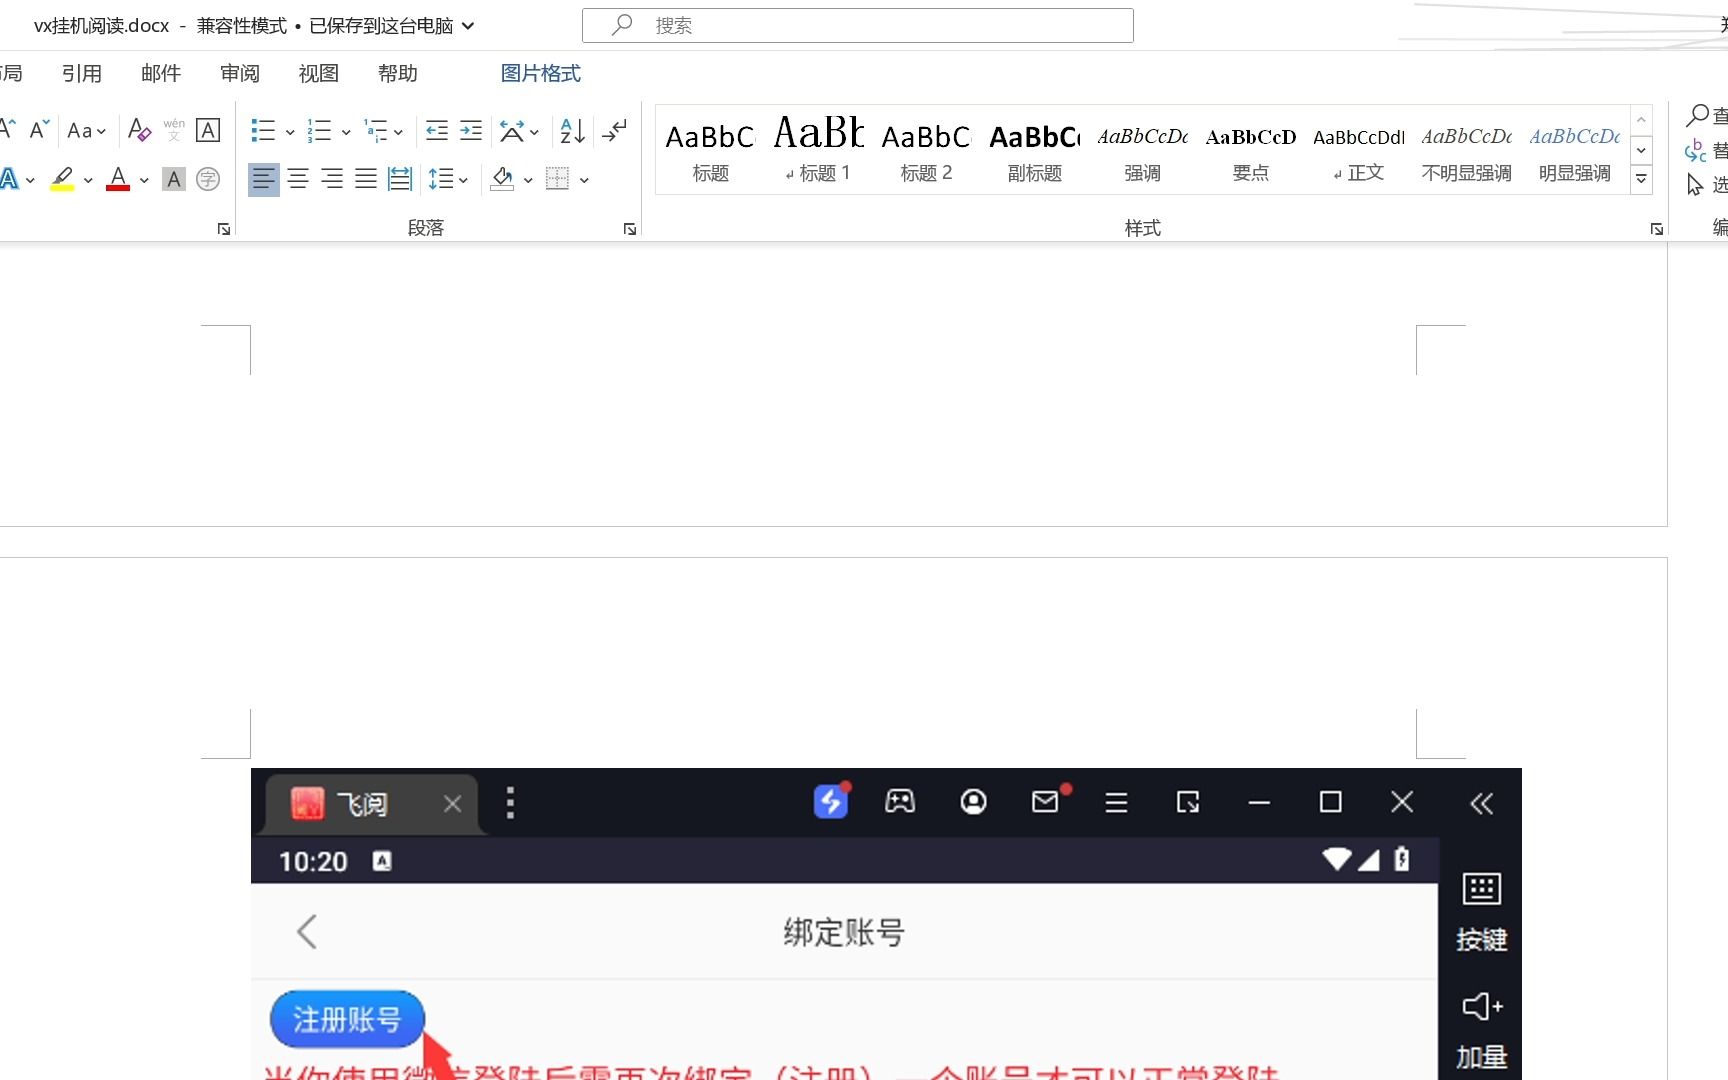The width and height of the screenshot is (1728, 1080).
Task: Click the 搜索 search box
Action: [858, 26]
